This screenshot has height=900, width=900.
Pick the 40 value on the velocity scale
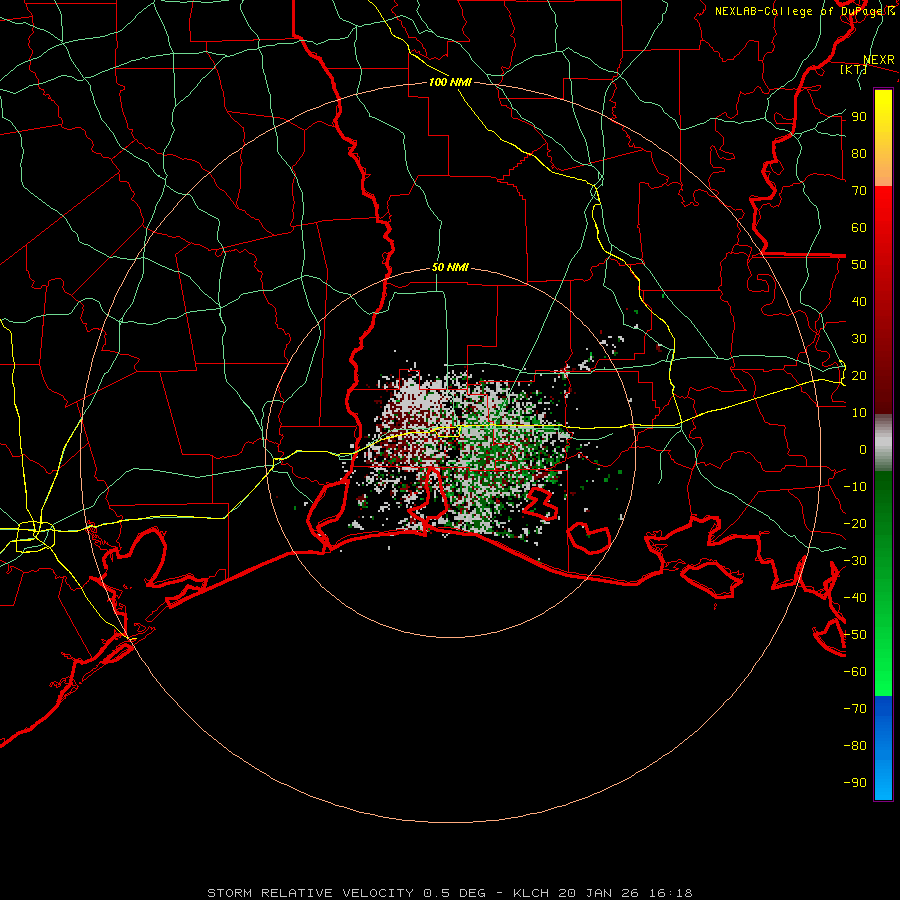click(x=859, y=301)
